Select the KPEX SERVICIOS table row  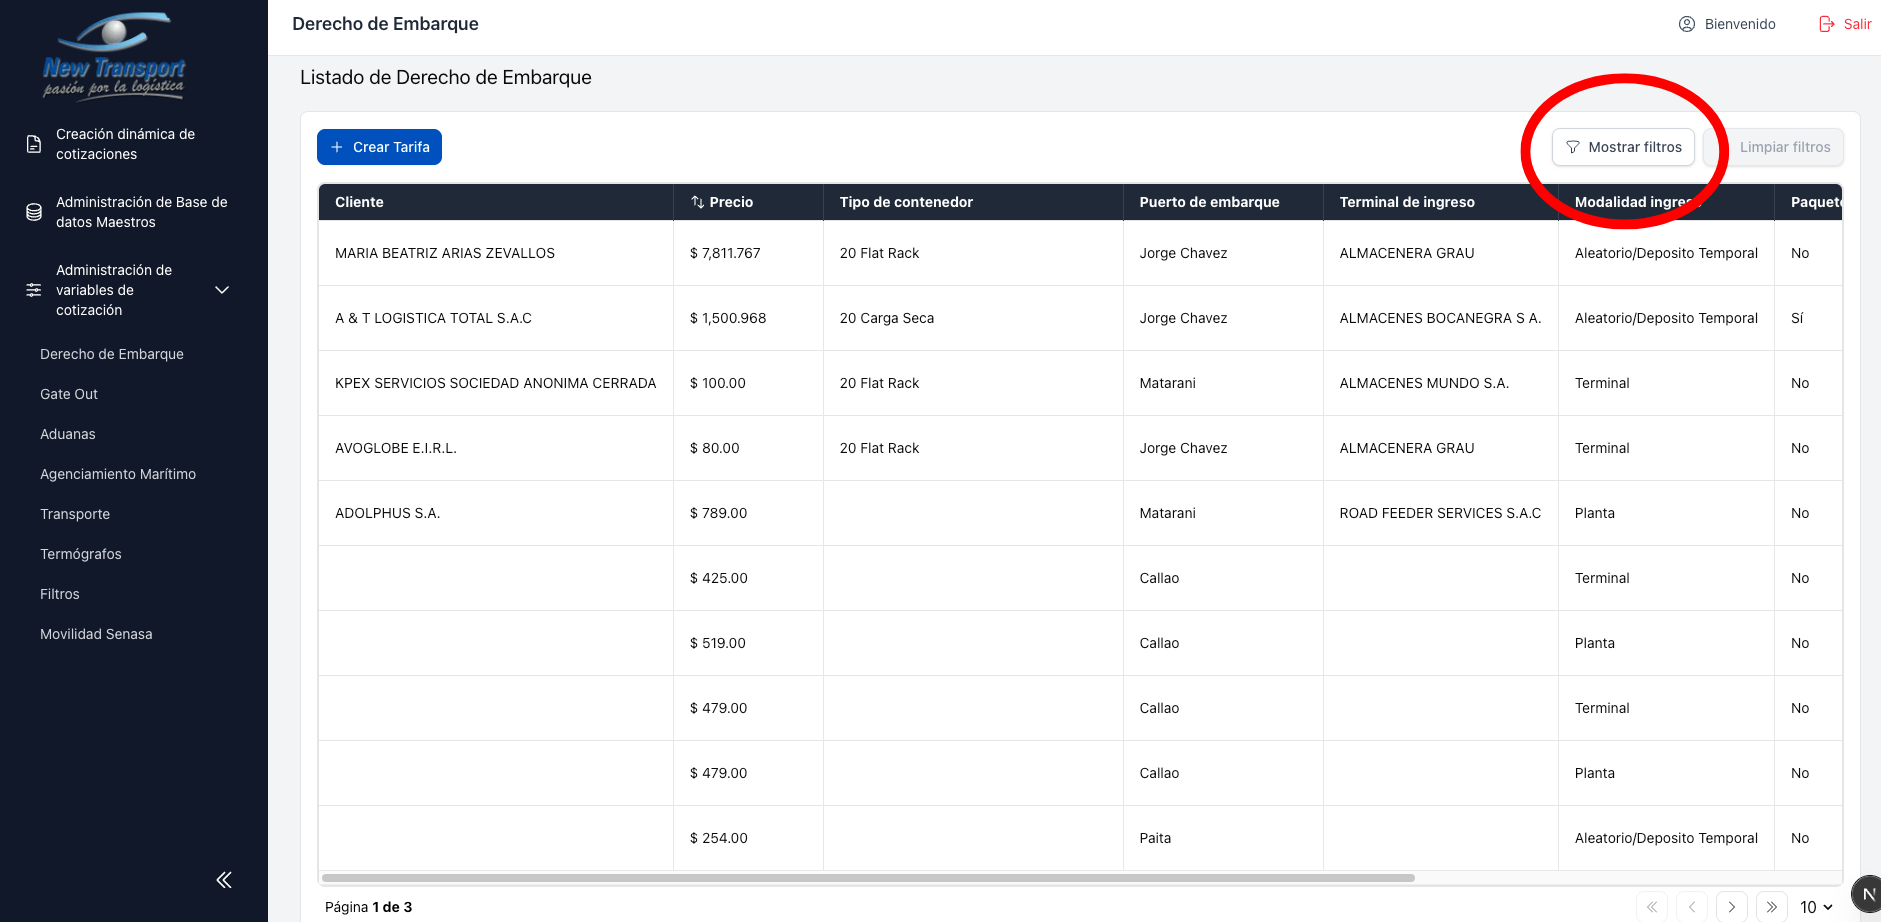pos(495,383)
